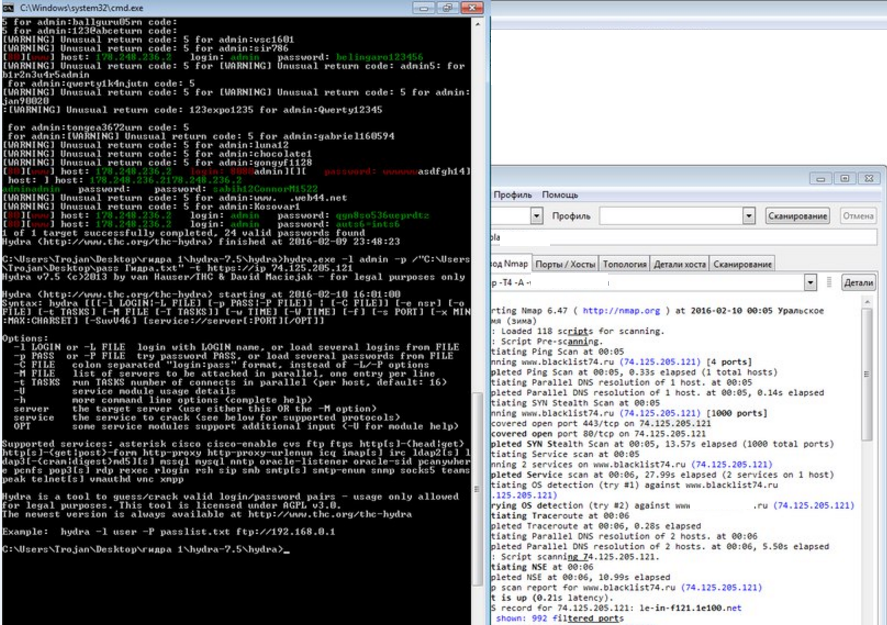Go to the Сканирование tab

(743, 264)
